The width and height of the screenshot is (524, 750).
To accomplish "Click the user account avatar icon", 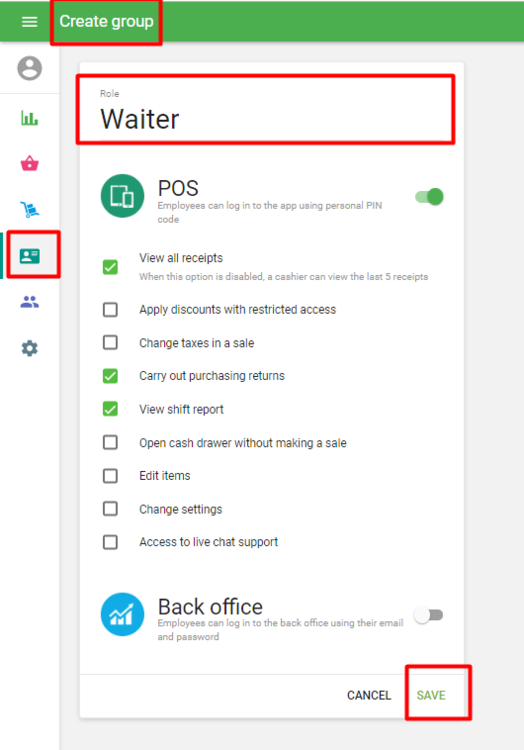I will coord(30,68).
